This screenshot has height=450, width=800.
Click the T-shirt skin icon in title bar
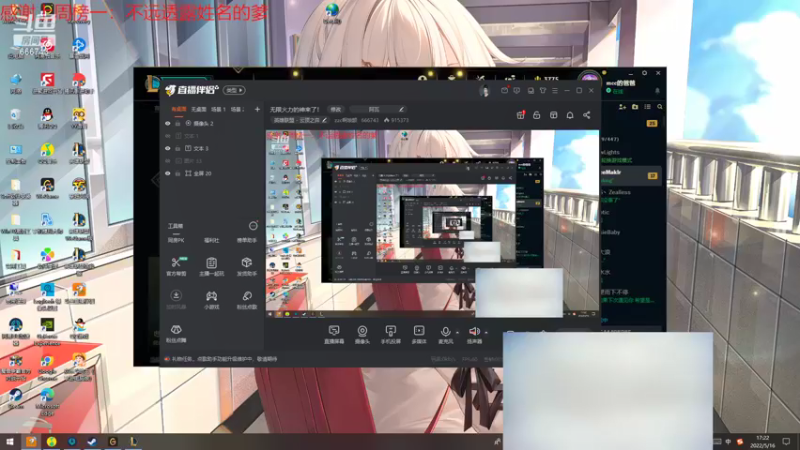(543, 90)
